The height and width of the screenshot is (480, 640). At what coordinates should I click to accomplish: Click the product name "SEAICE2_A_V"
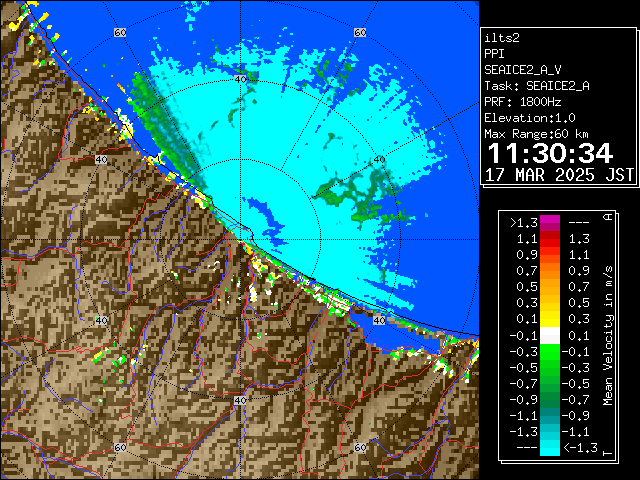(x=523, y=70)
